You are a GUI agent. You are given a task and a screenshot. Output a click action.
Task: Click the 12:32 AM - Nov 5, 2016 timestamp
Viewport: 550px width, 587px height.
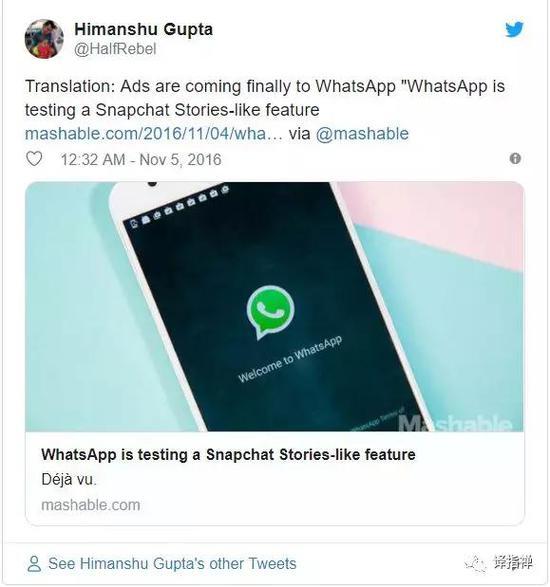point(141,159)
